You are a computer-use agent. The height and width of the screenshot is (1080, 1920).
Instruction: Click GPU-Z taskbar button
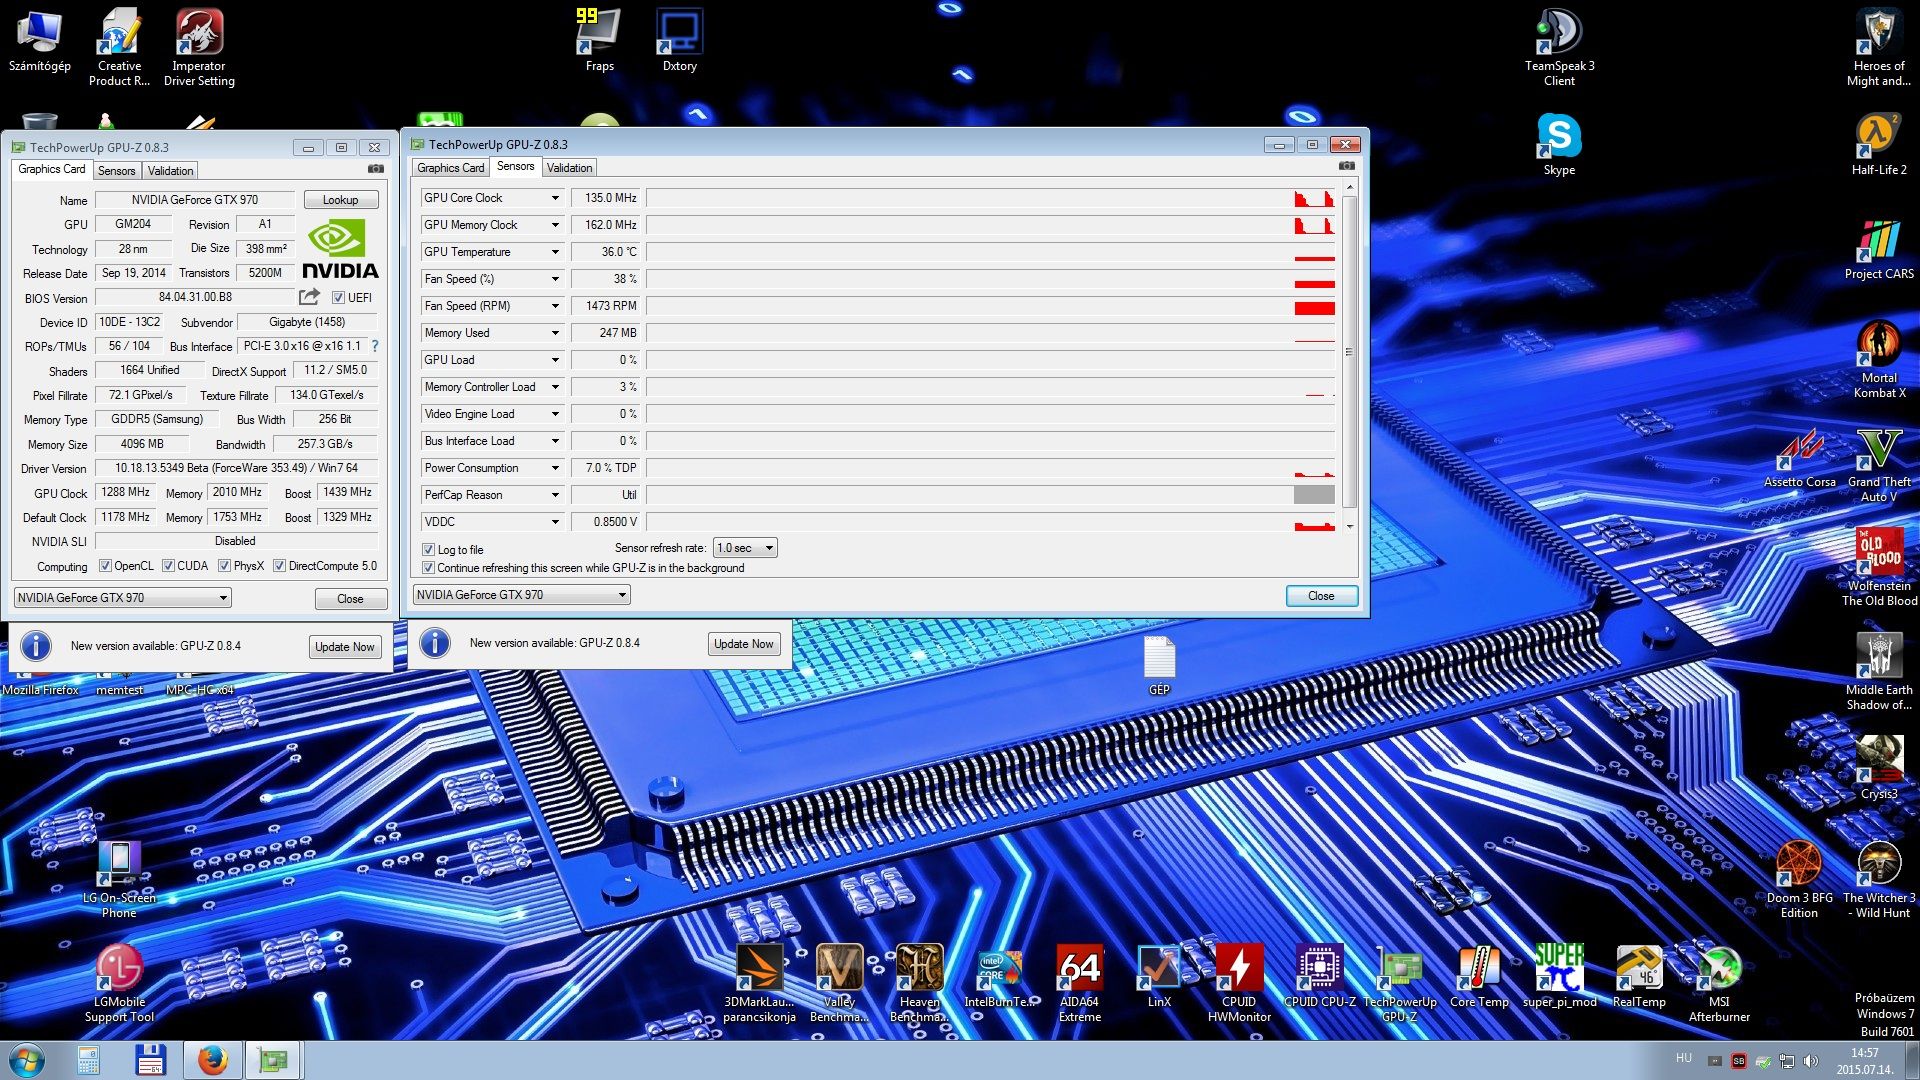coord(272,1060)
